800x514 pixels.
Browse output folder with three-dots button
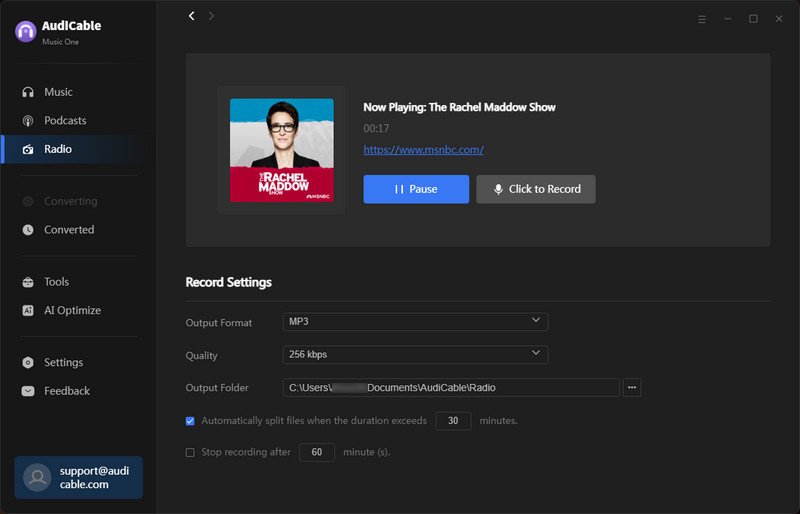[632, 387]
